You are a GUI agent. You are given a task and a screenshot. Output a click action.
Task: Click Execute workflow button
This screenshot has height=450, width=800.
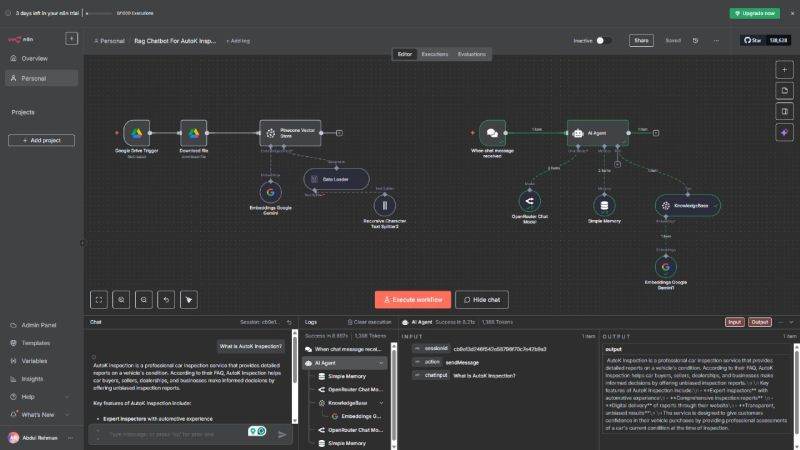[413, 300]
